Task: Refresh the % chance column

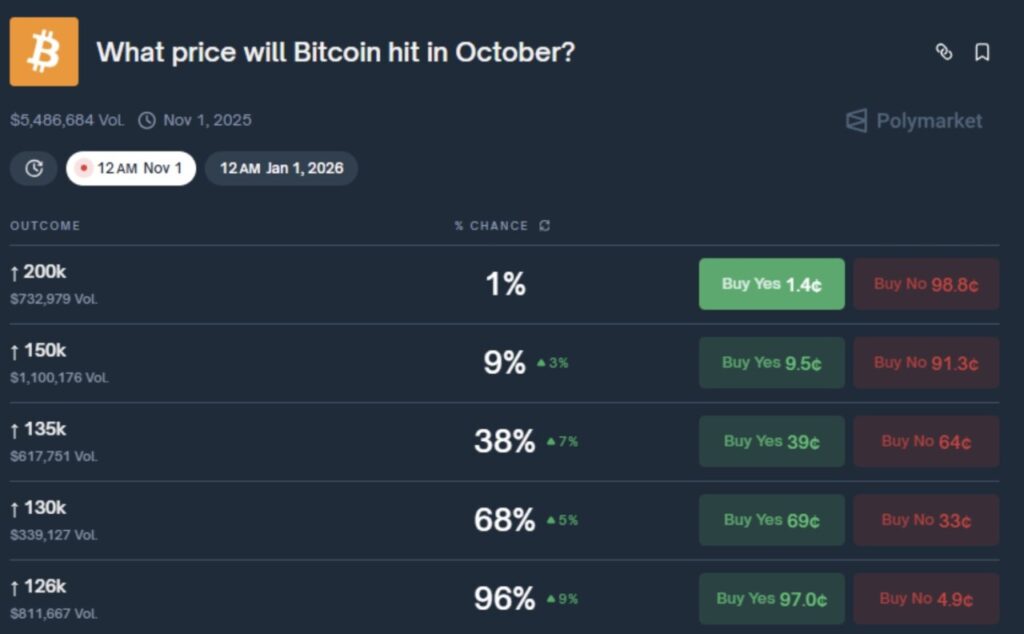Action: [545, 226]
